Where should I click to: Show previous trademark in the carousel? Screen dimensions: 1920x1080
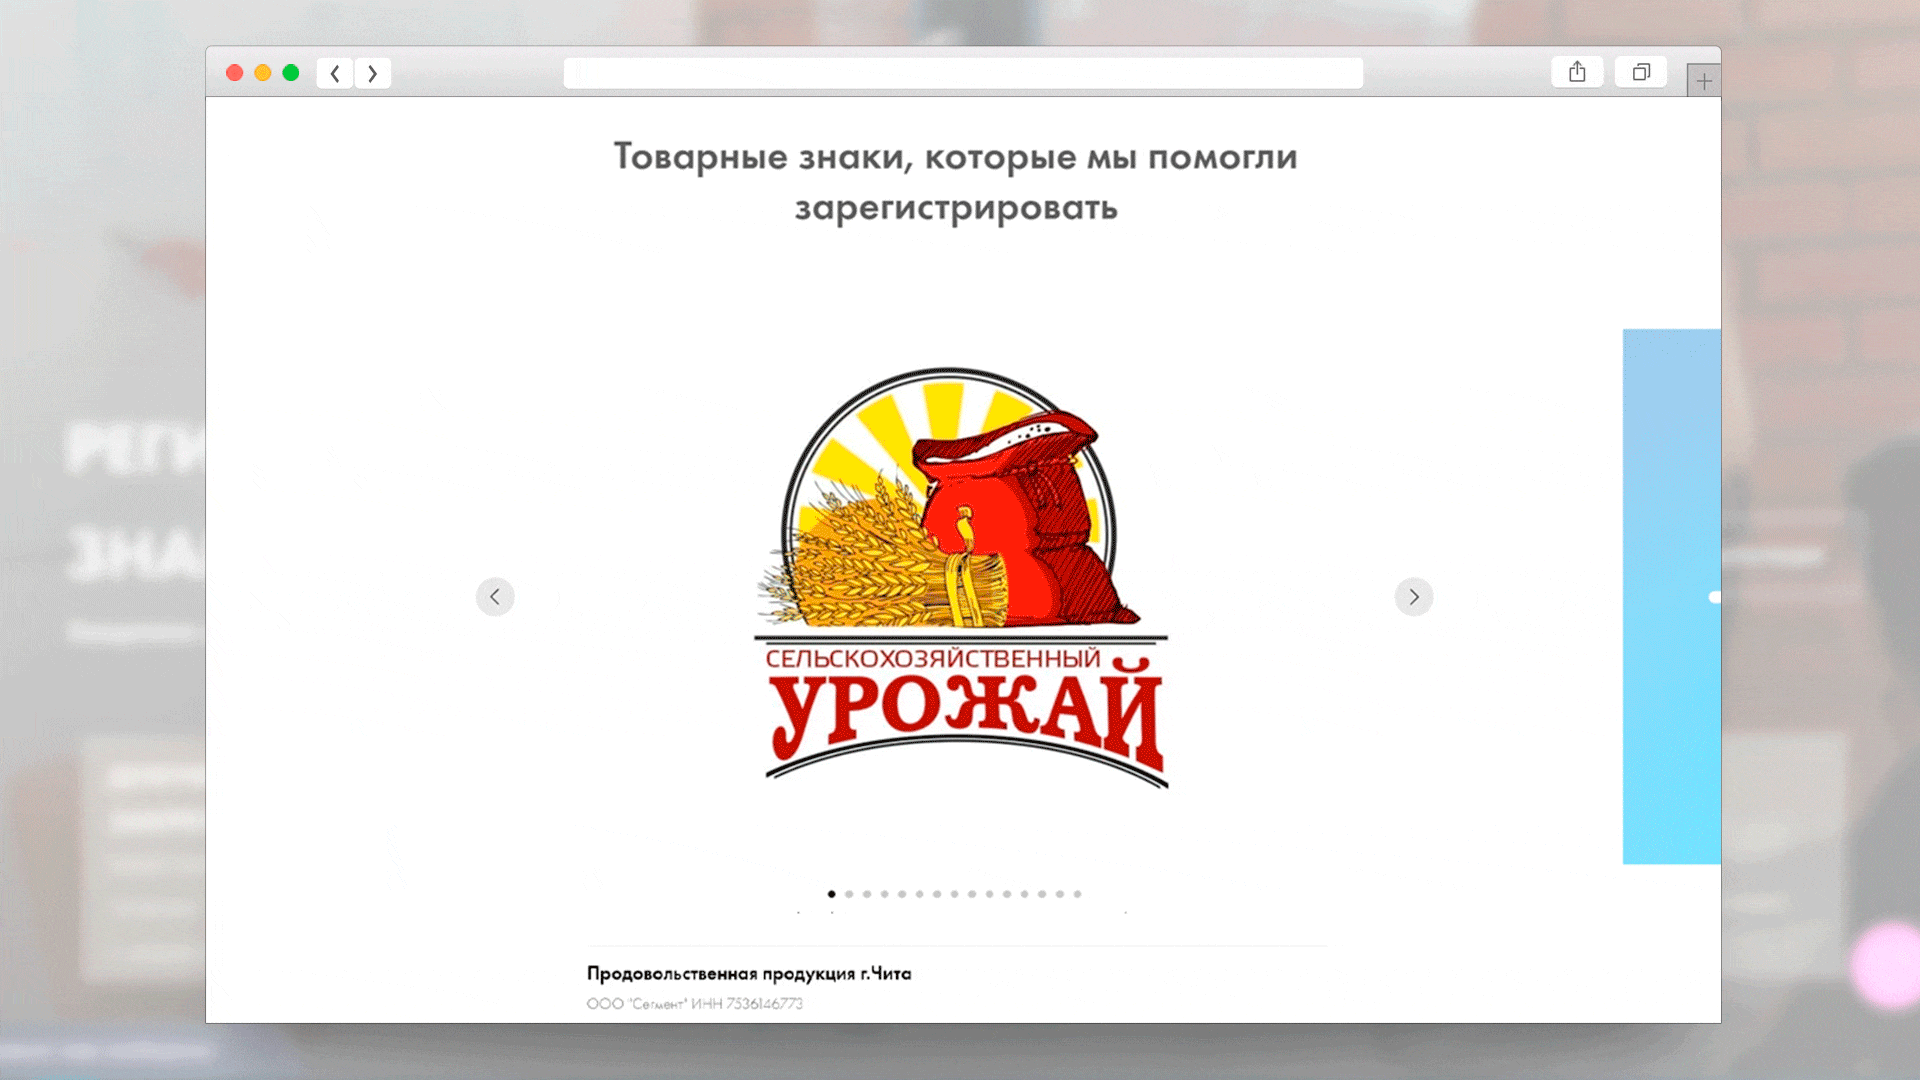tap(495, 597)
